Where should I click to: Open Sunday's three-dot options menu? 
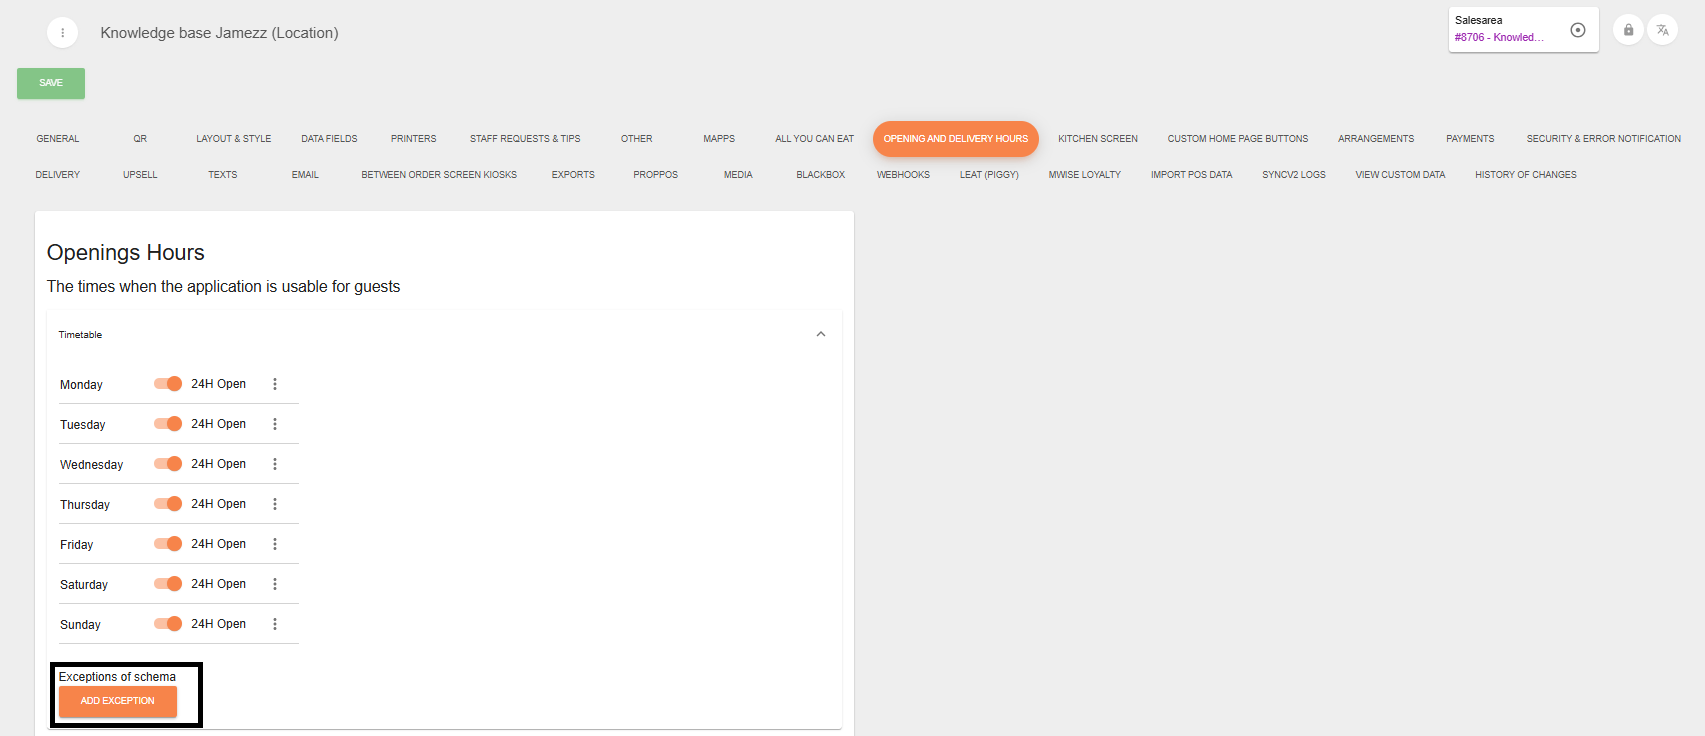(275, 624)
